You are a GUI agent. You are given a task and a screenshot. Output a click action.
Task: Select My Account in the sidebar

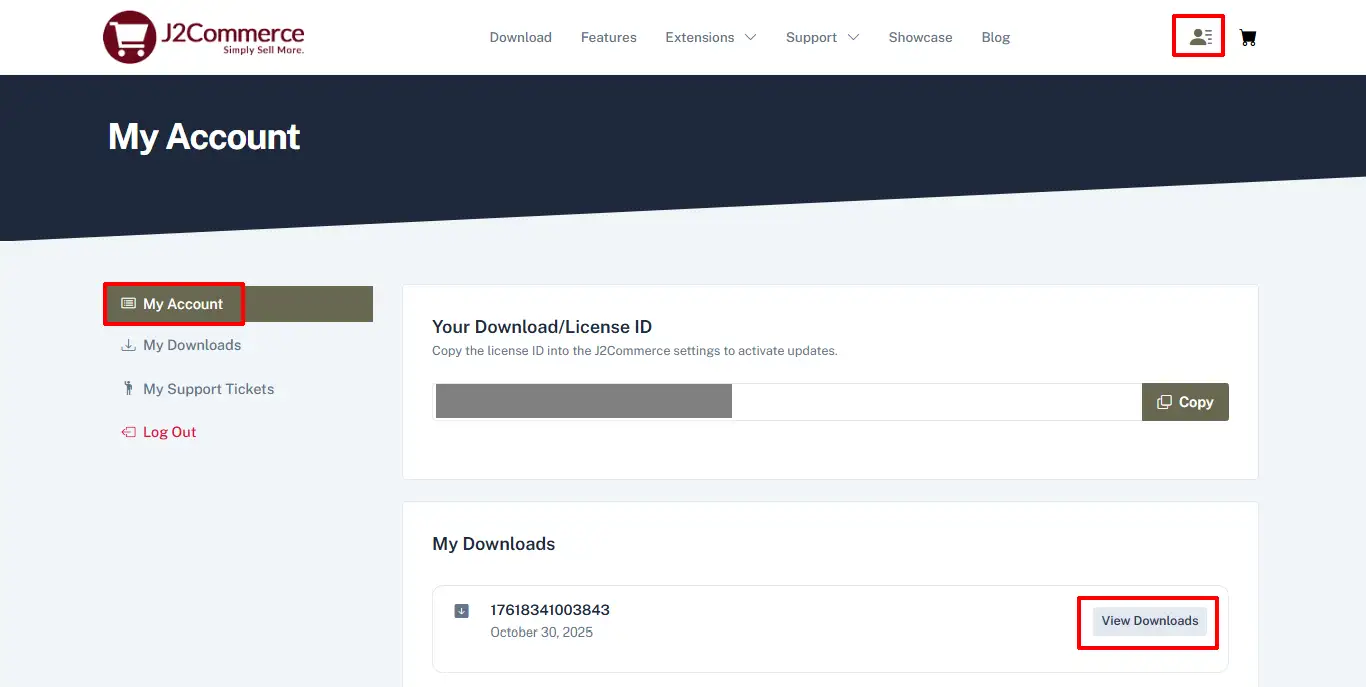(x=238, y=304)
